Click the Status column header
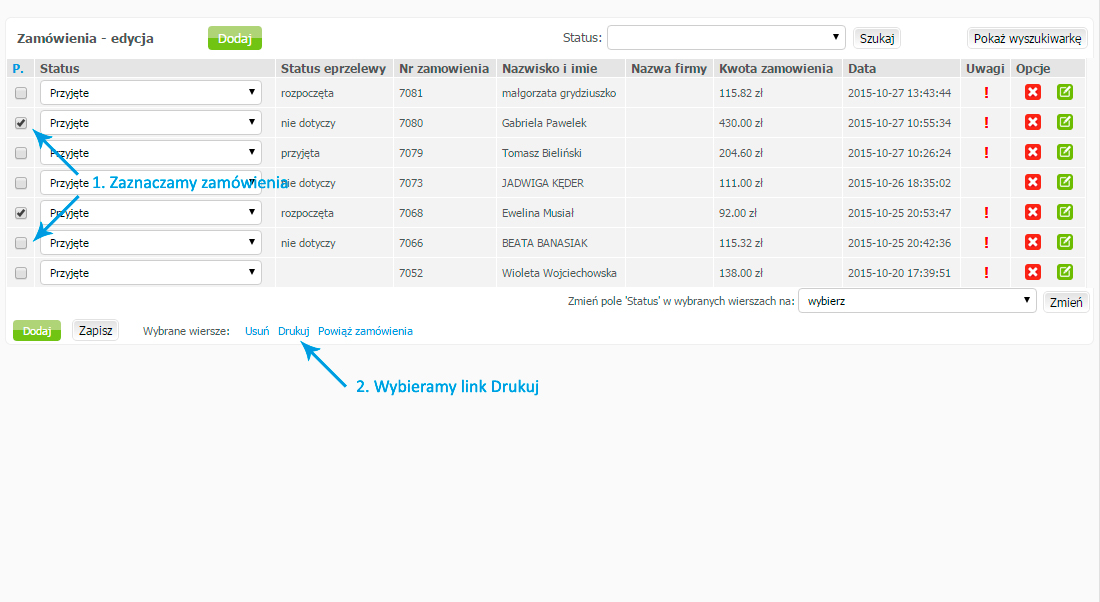The image size is (1100, 602). 60,68
